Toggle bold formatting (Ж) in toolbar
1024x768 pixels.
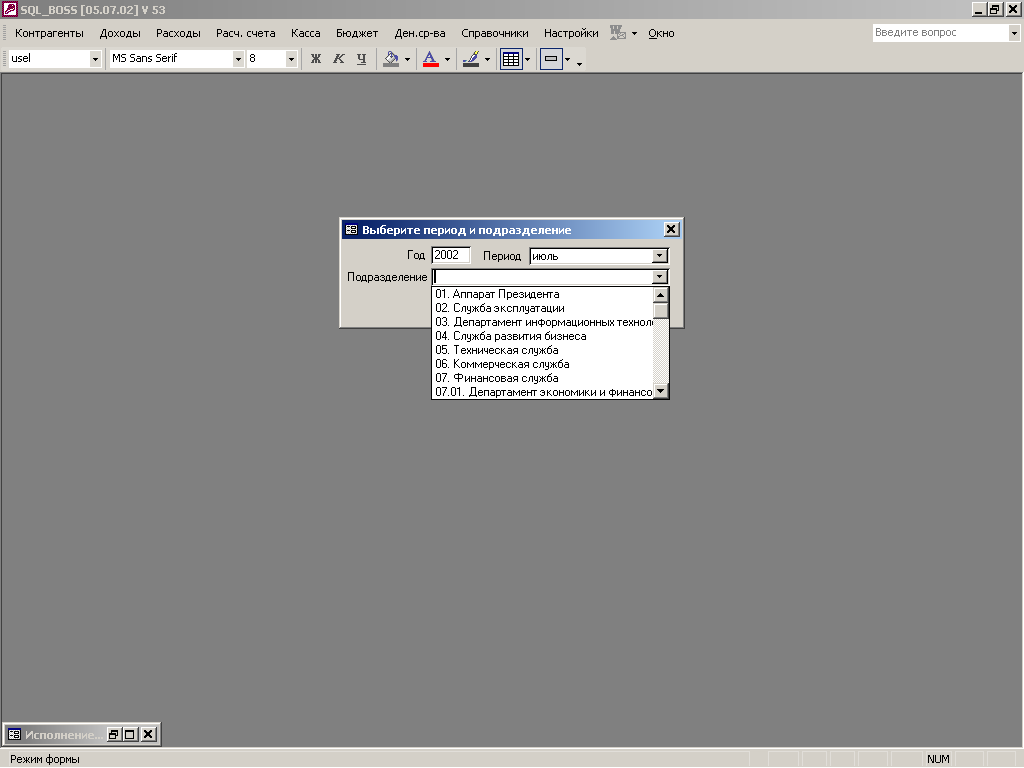(x=316, y=59)
